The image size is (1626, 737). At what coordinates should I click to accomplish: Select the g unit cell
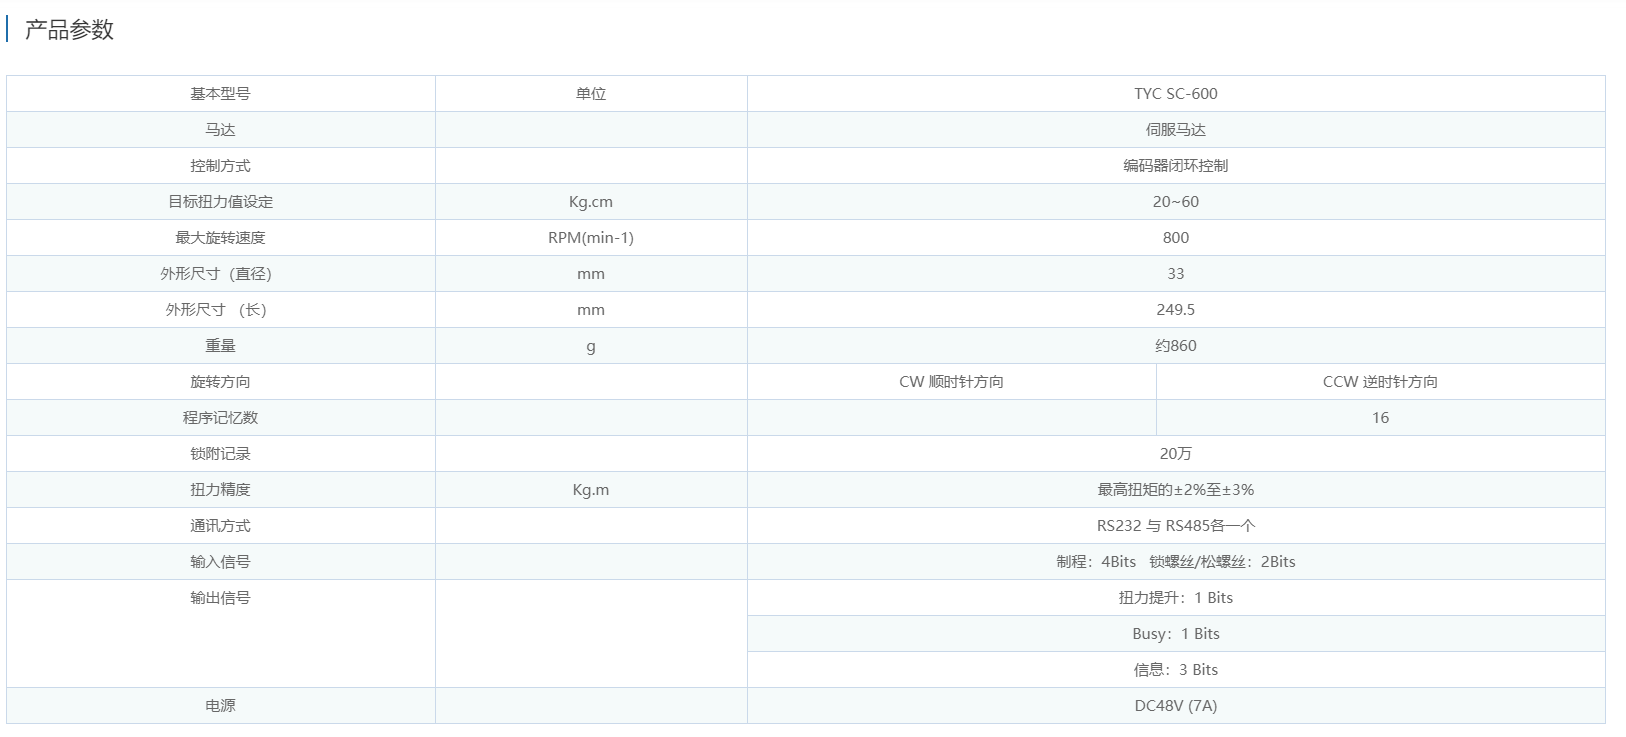591,346
